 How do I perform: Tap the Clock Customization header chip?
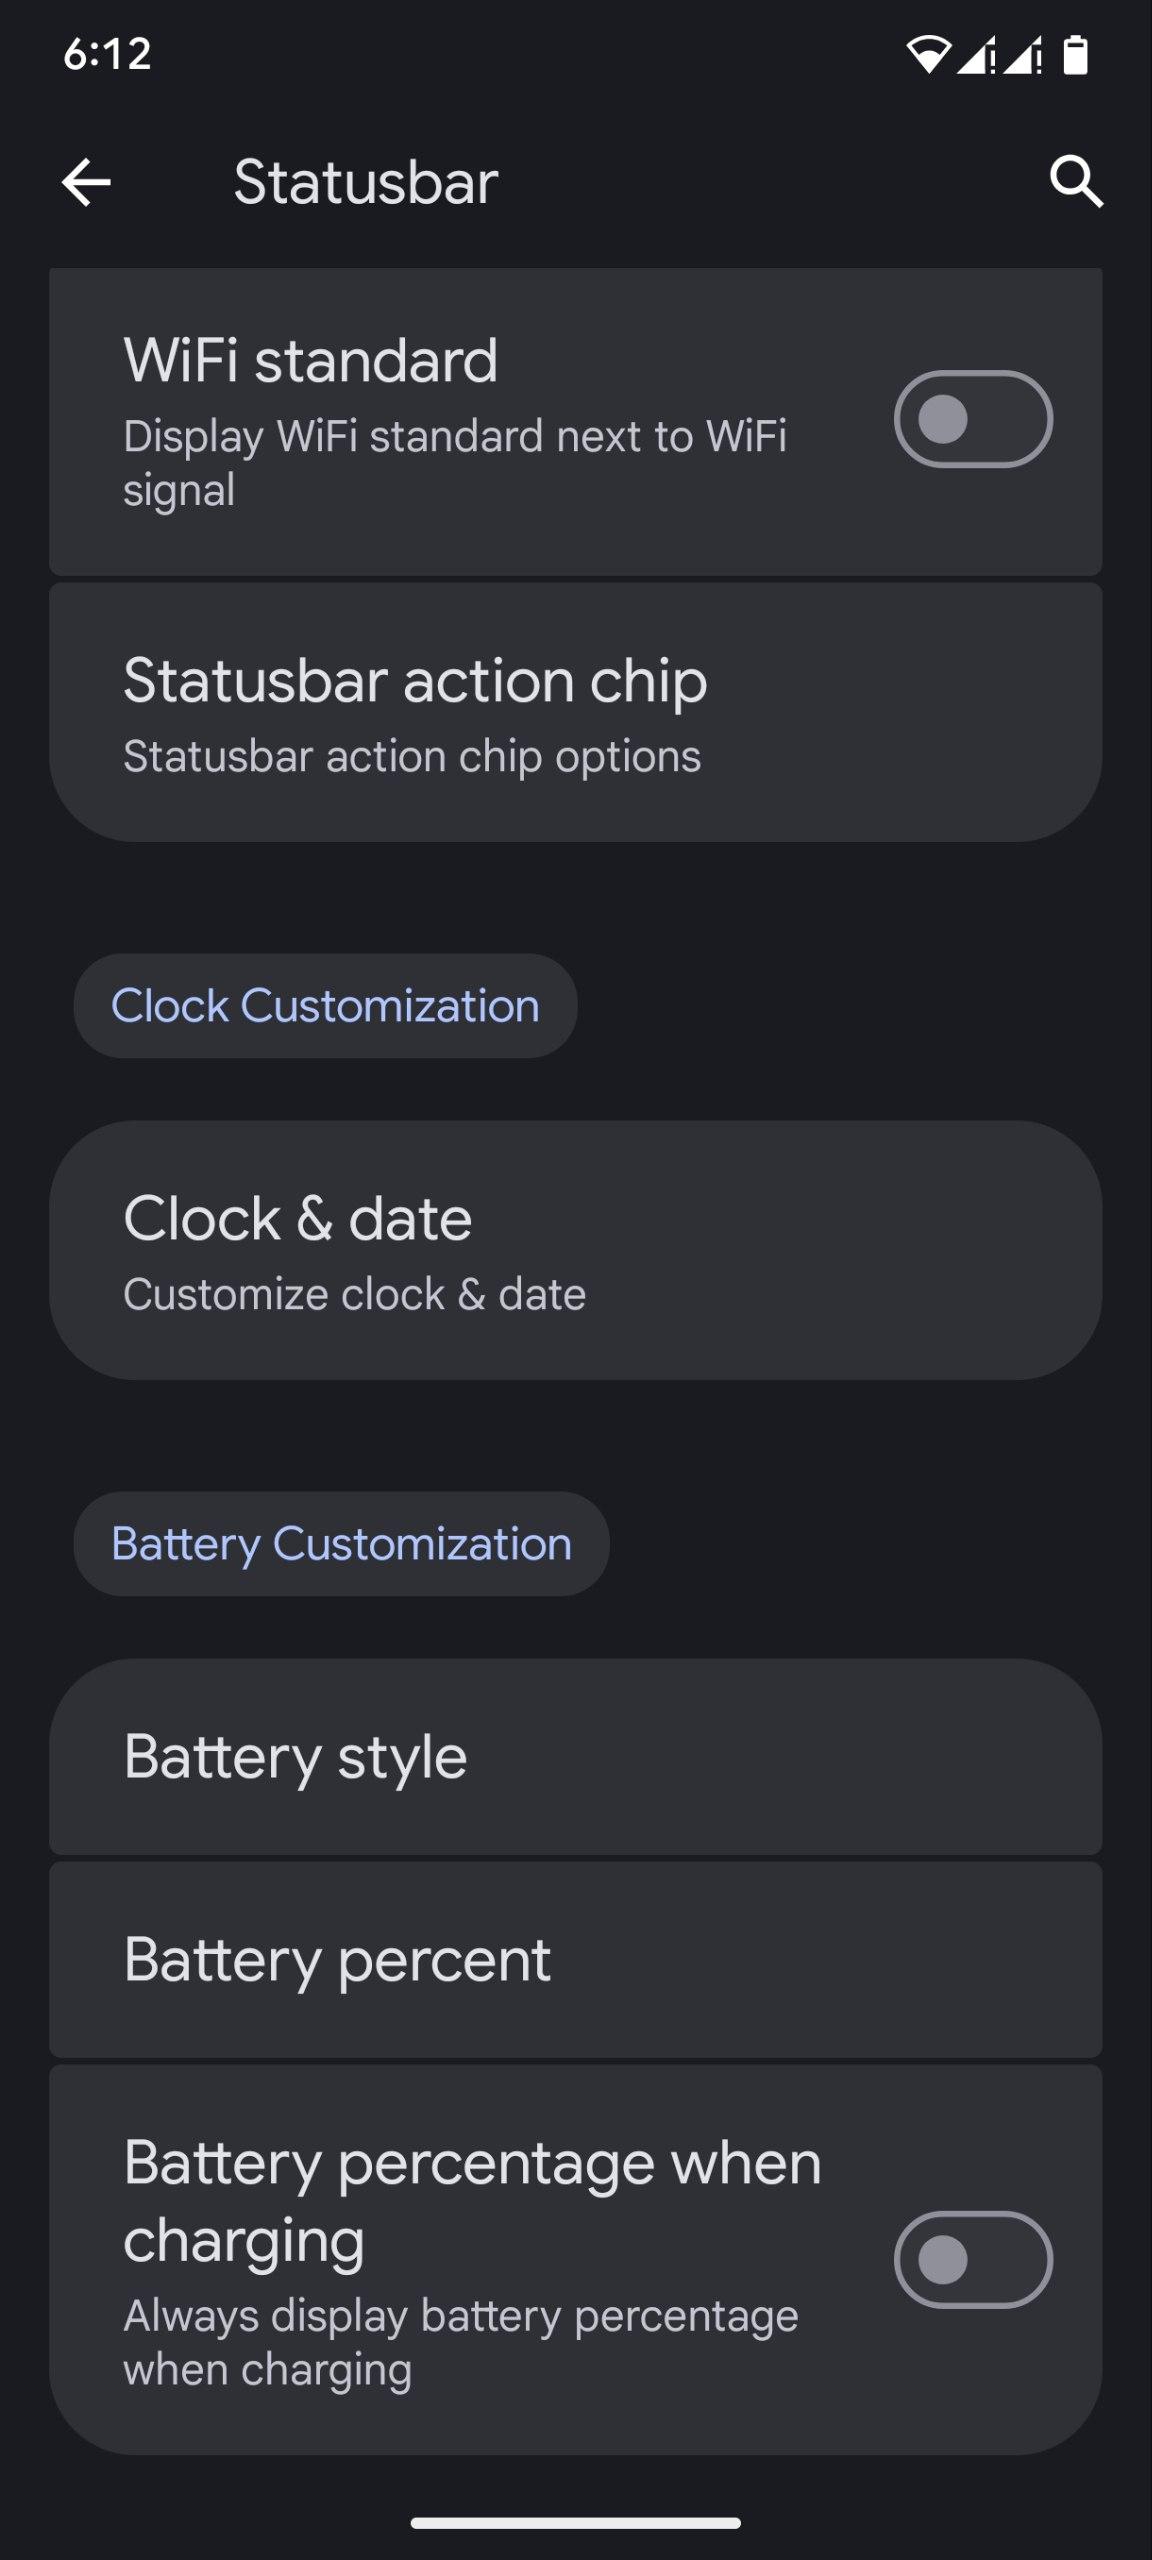325,1006
